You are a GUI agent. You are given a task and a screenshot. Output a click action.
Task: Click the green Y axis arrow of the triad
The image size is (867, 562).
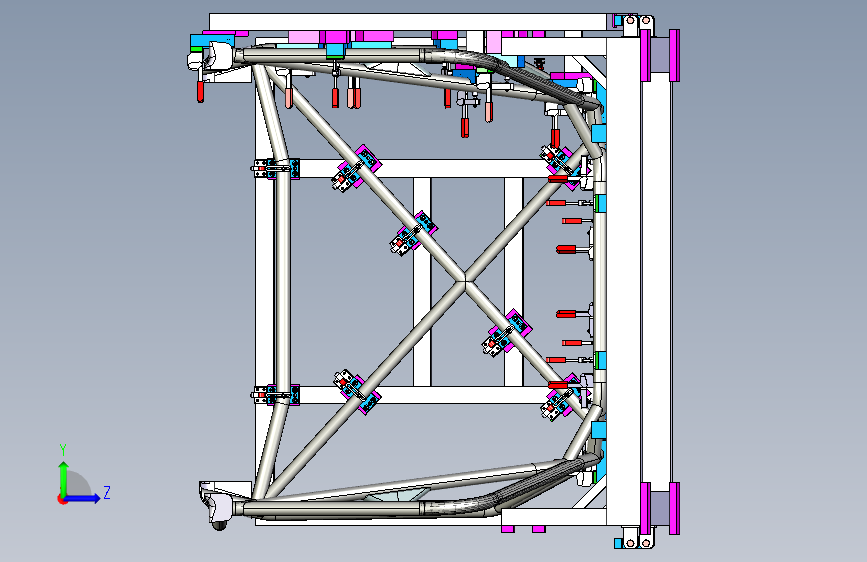(64, 478)
